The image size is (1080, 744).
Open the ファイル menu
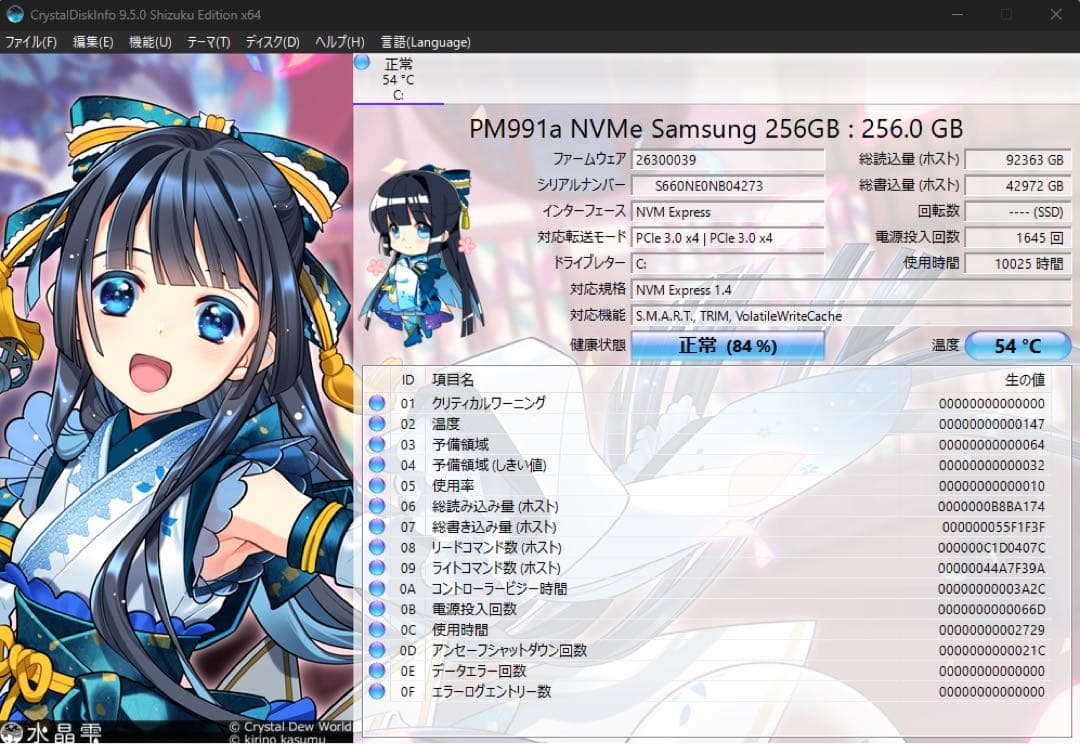30,42
